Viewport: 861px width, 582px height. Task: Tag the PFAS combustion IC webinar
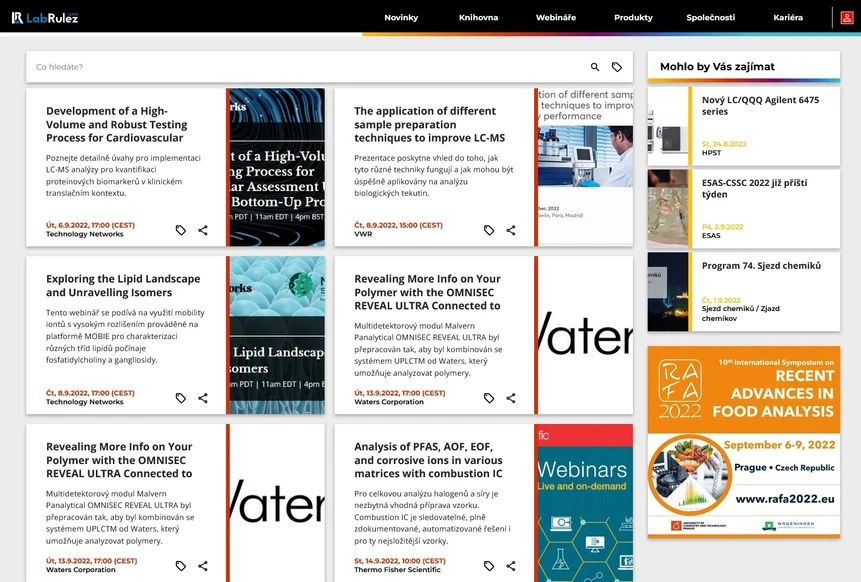(x=489, y=566)
